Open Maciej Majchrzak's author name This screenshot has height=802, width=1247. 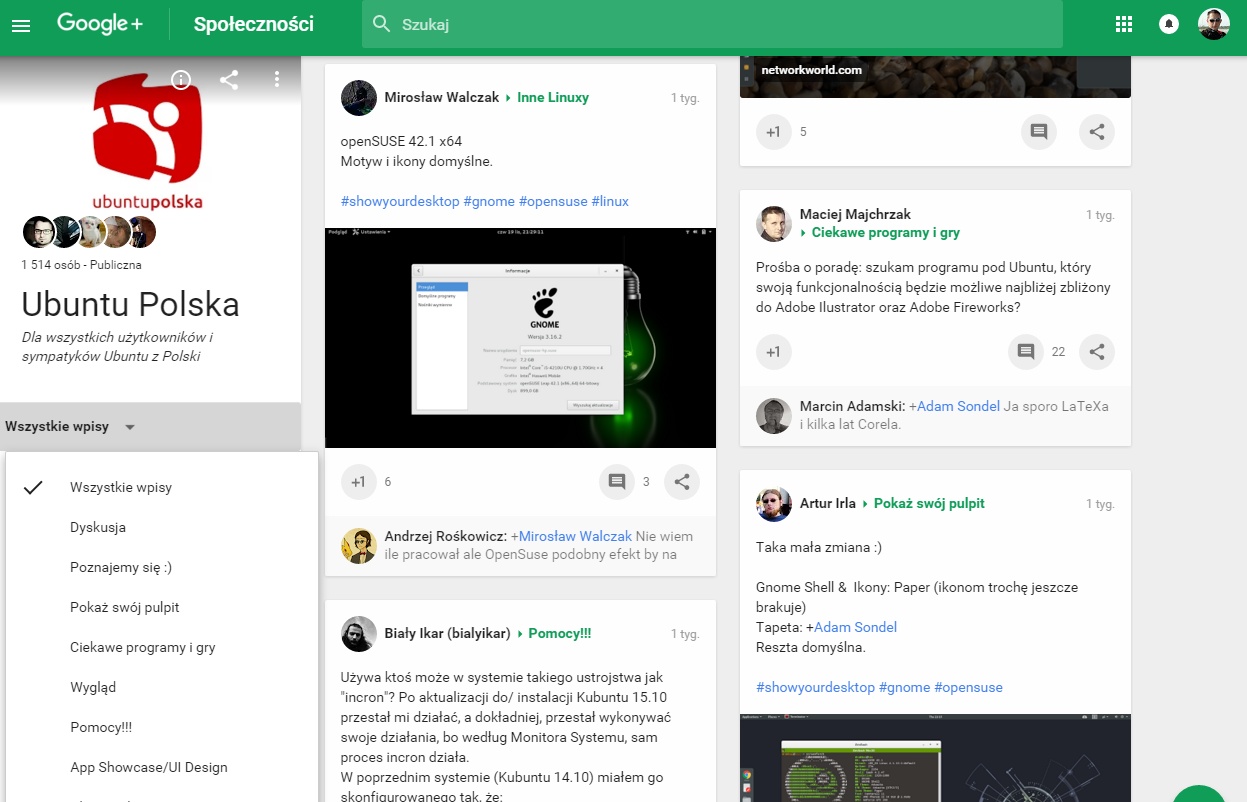pyautogui.click(x=855, y=214)
